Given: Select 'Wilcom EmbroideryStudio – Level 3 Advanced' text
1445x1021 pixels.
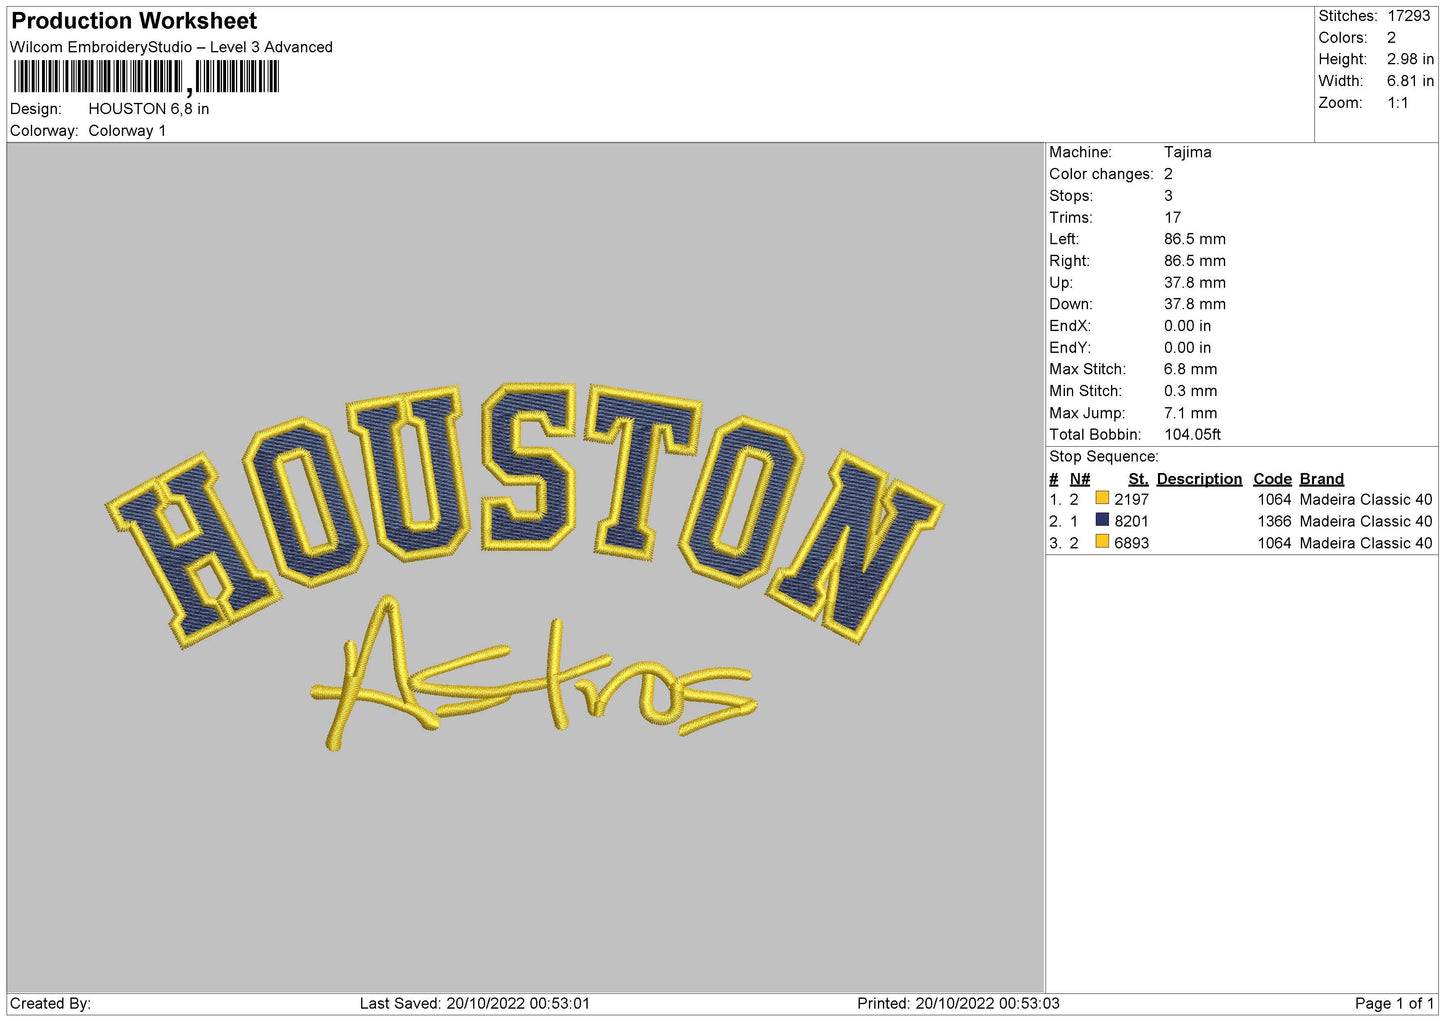Looking at the screenshot, I should click(171, 47).
